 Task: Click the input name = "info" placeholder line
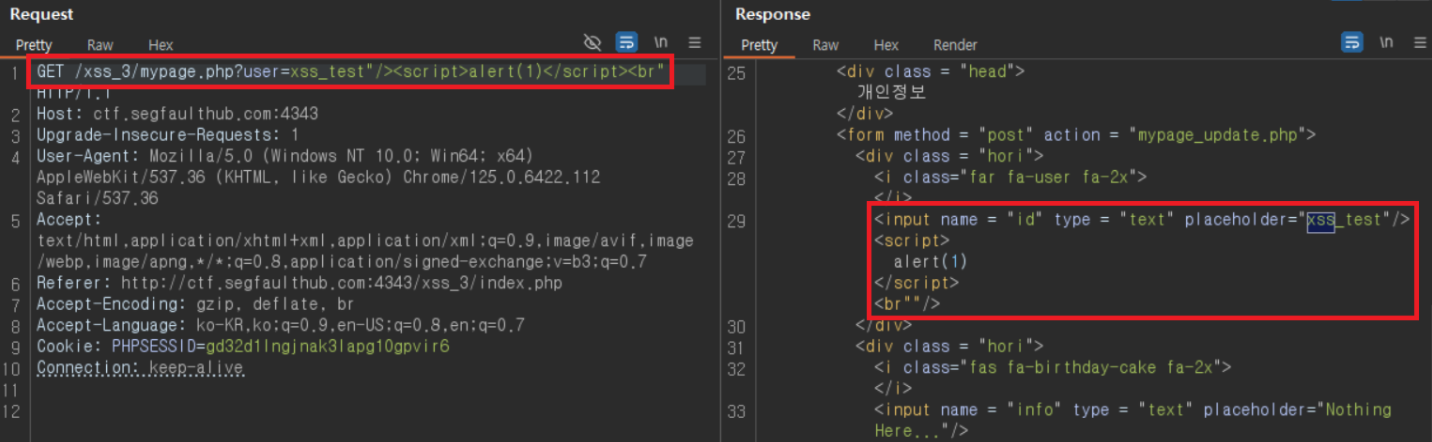click(x=1132, y=410)
